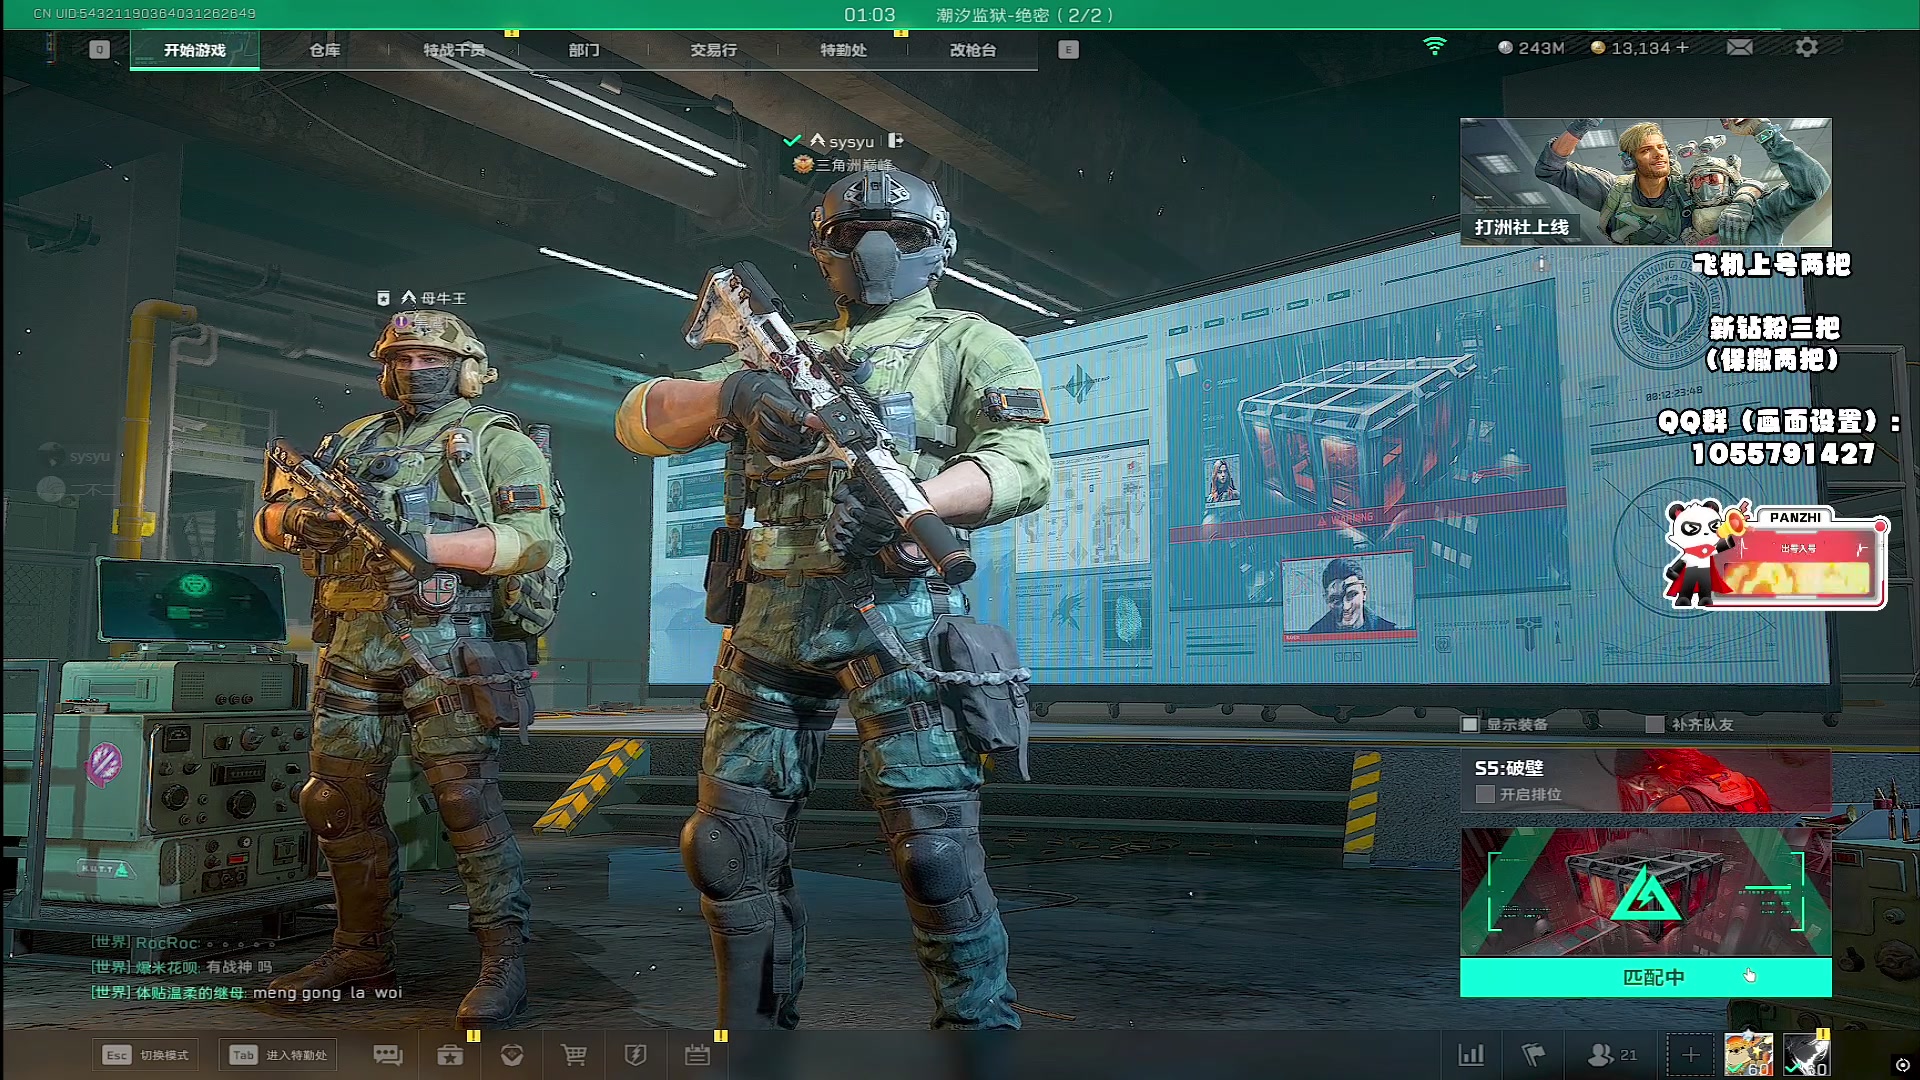Add currency with plus next to 13,134
The height and width of the screenshot is (1080, 1920).
[x=1682, y=47]
